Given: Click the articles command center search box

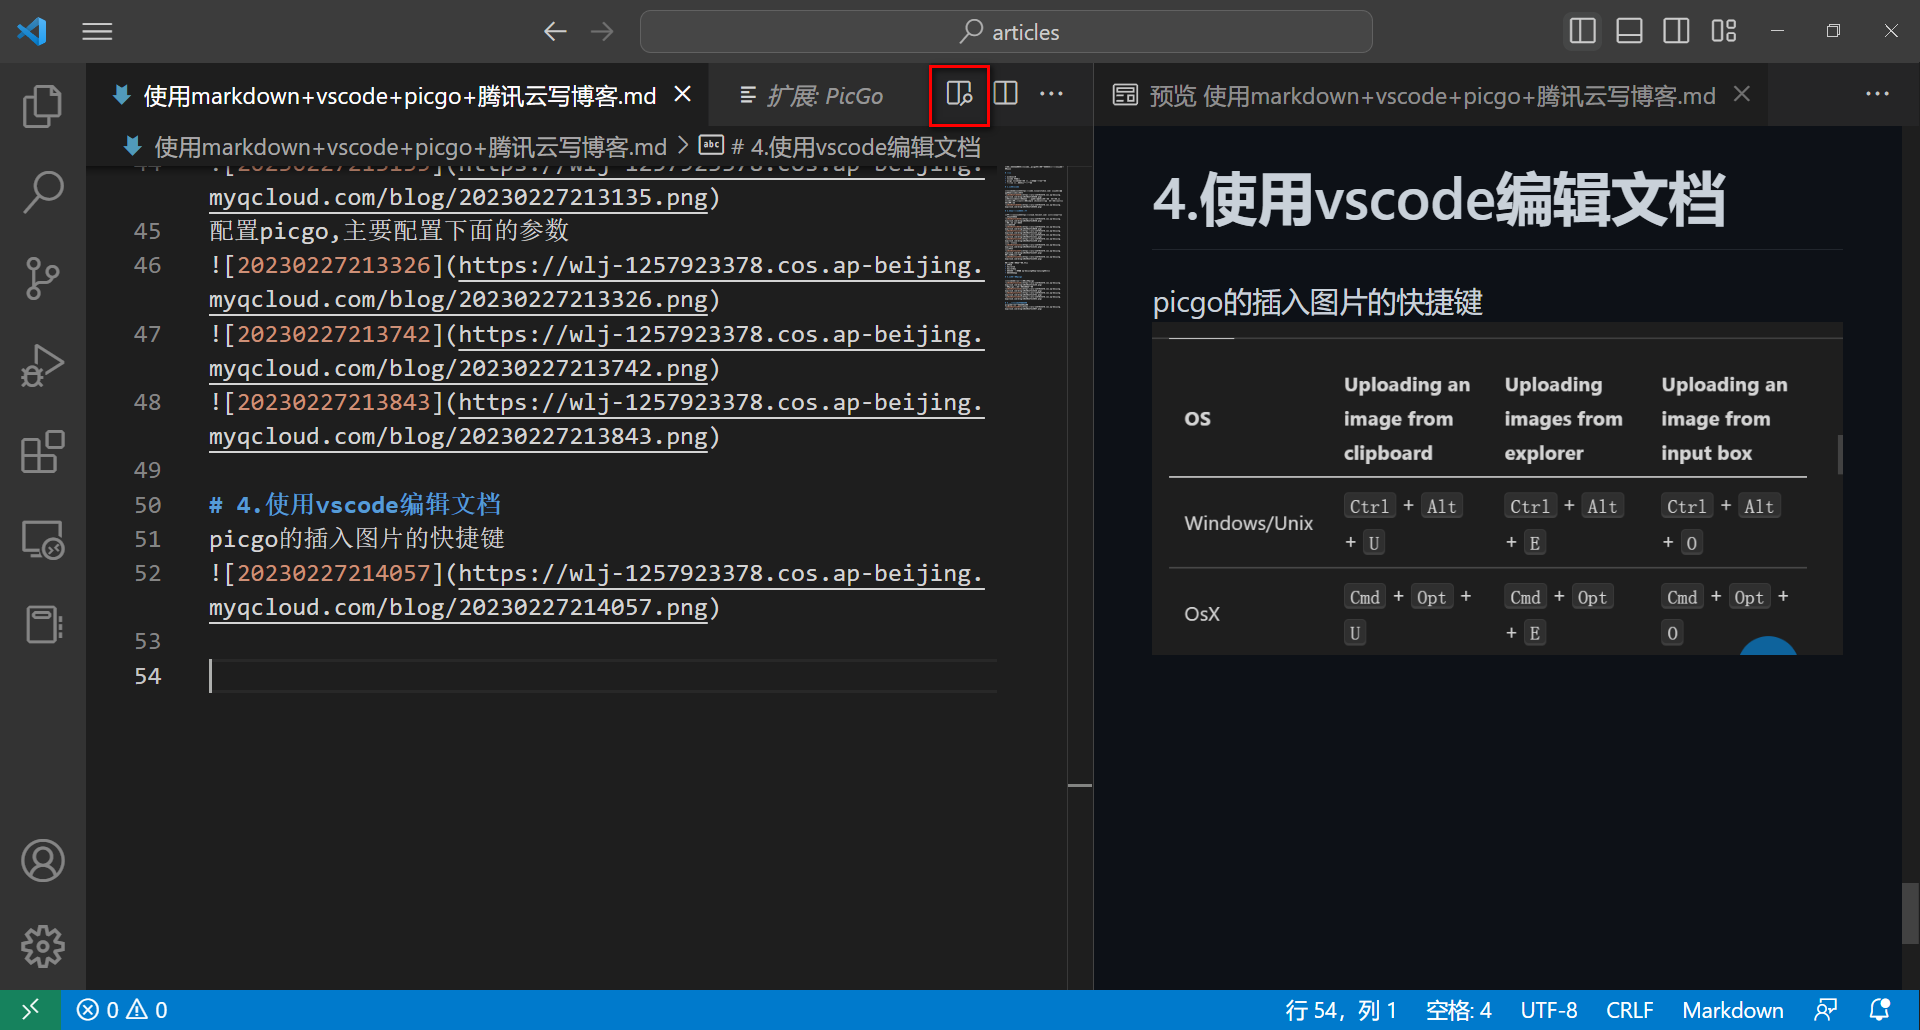Looking at the screenshot, I should pos(1006,32).
